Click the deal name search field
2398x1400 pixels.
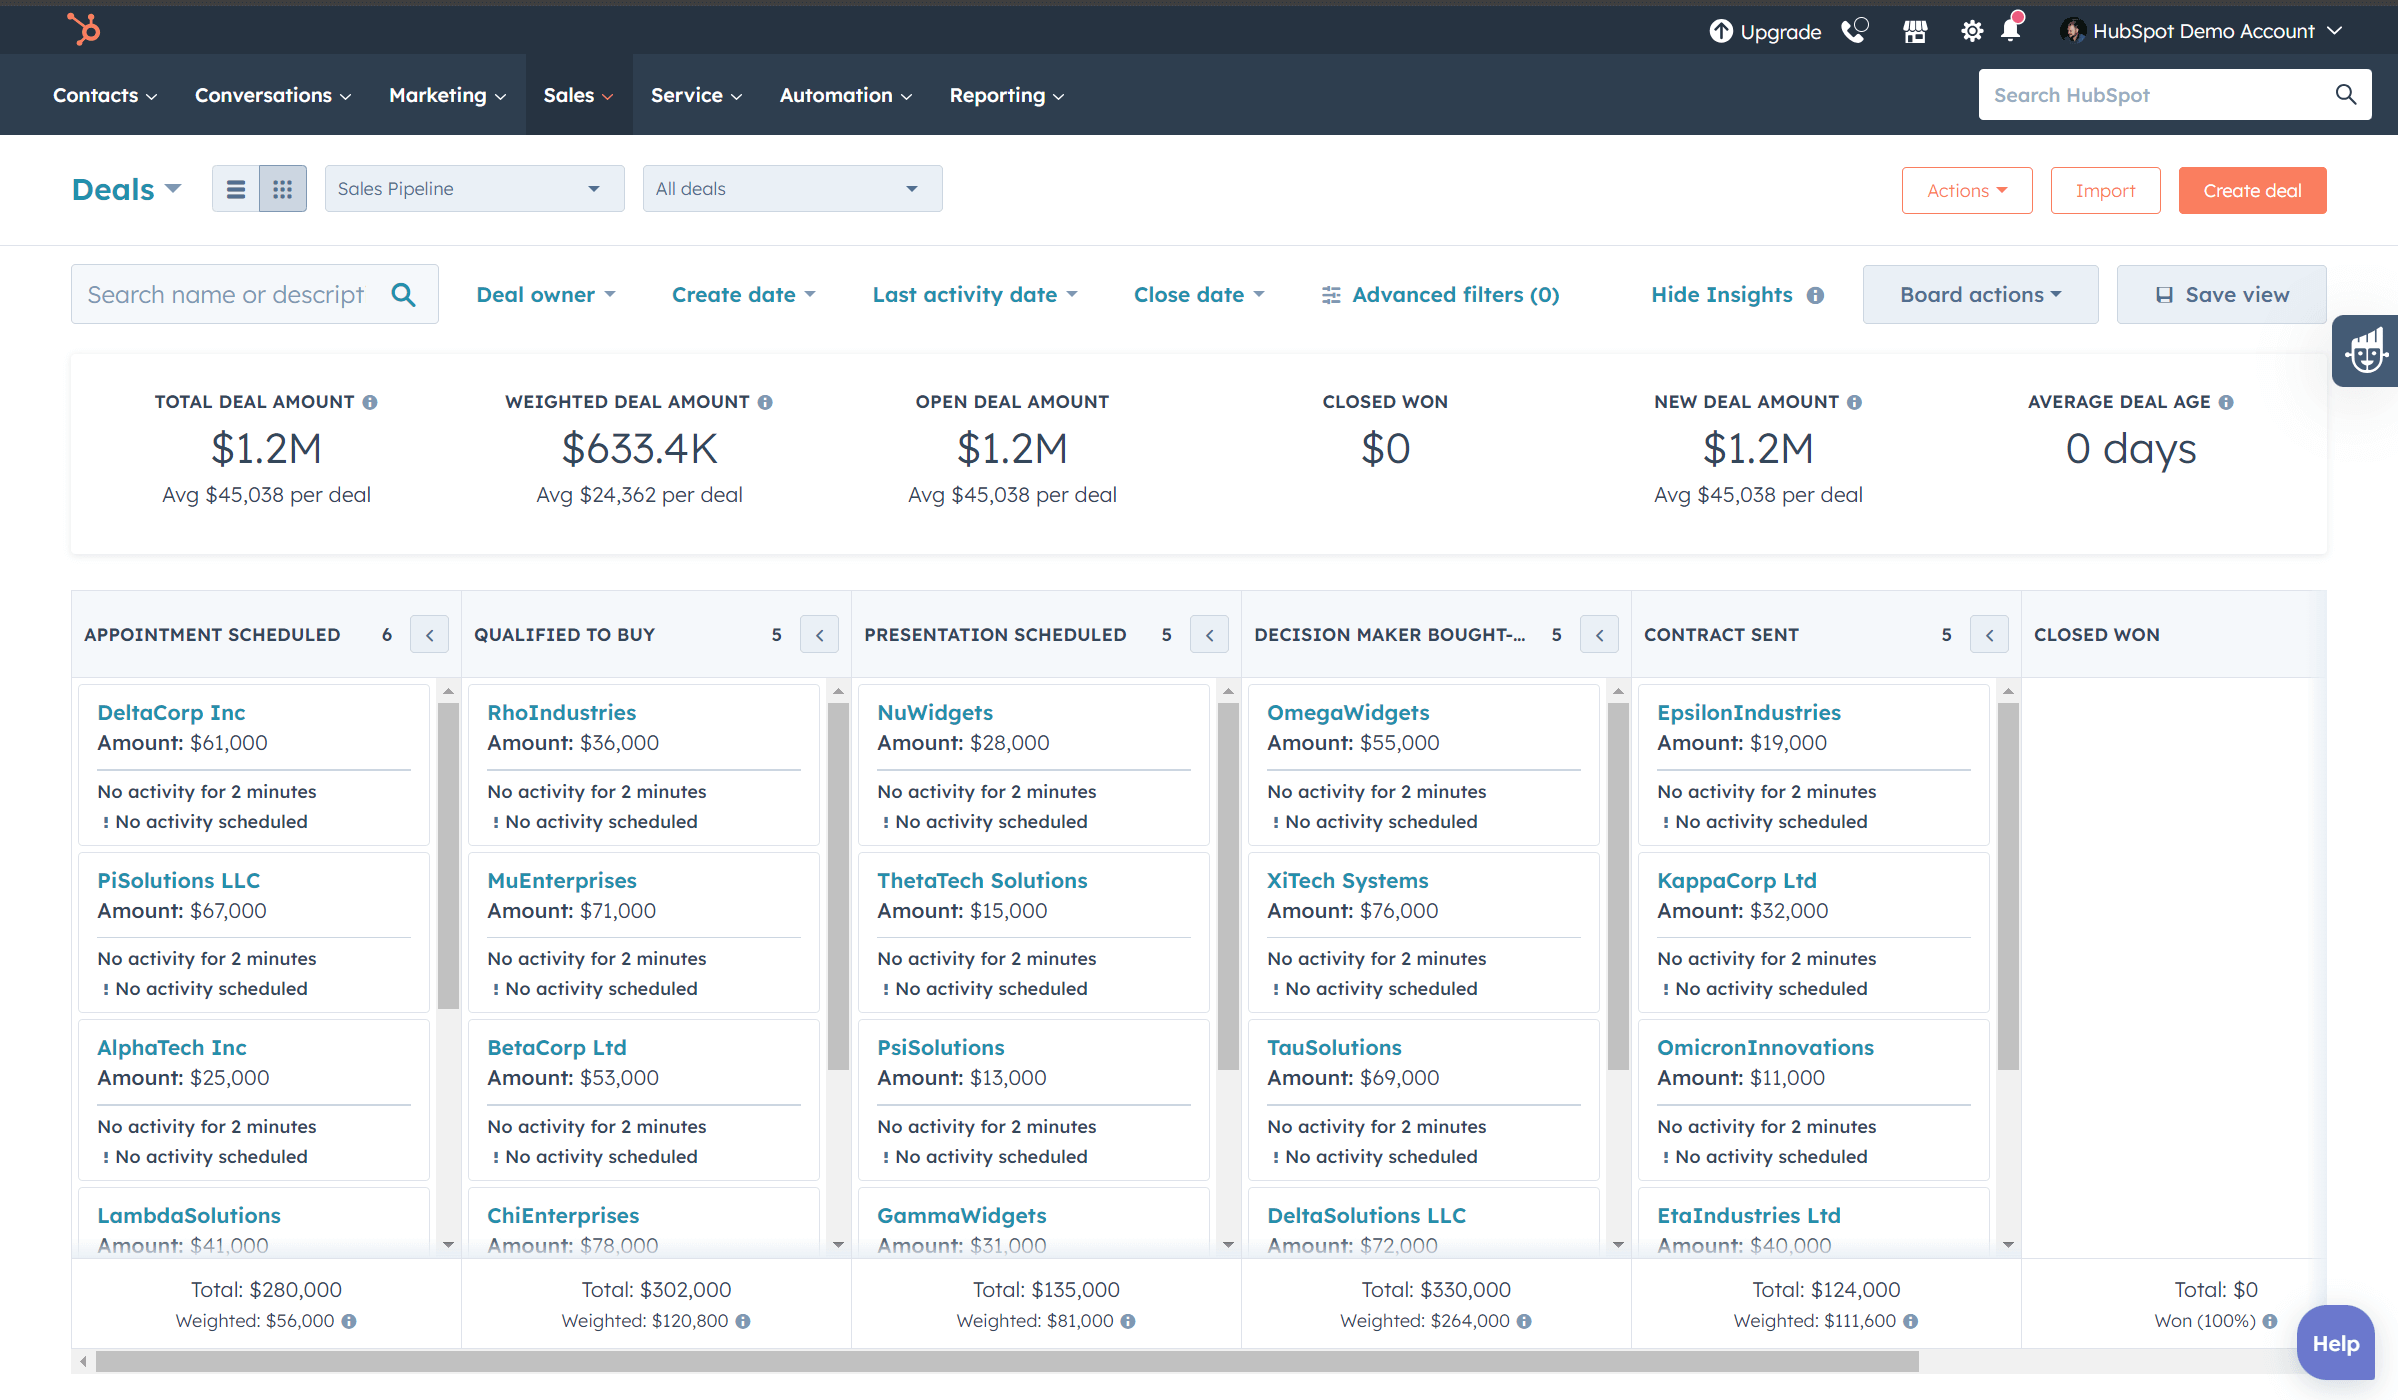pos(225,294)
